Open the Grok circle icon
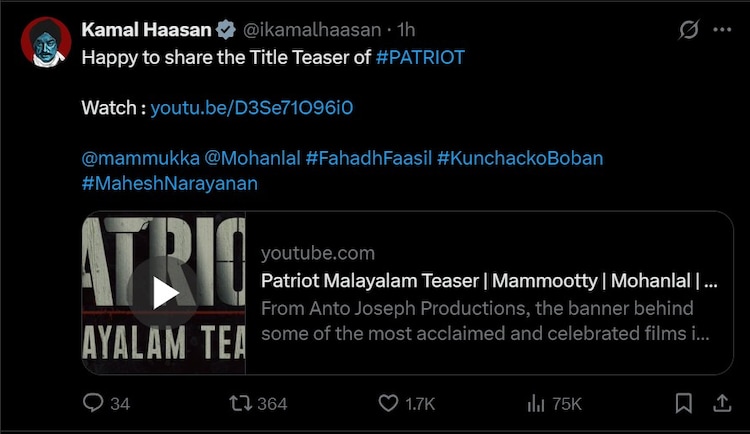 (689, 30)
